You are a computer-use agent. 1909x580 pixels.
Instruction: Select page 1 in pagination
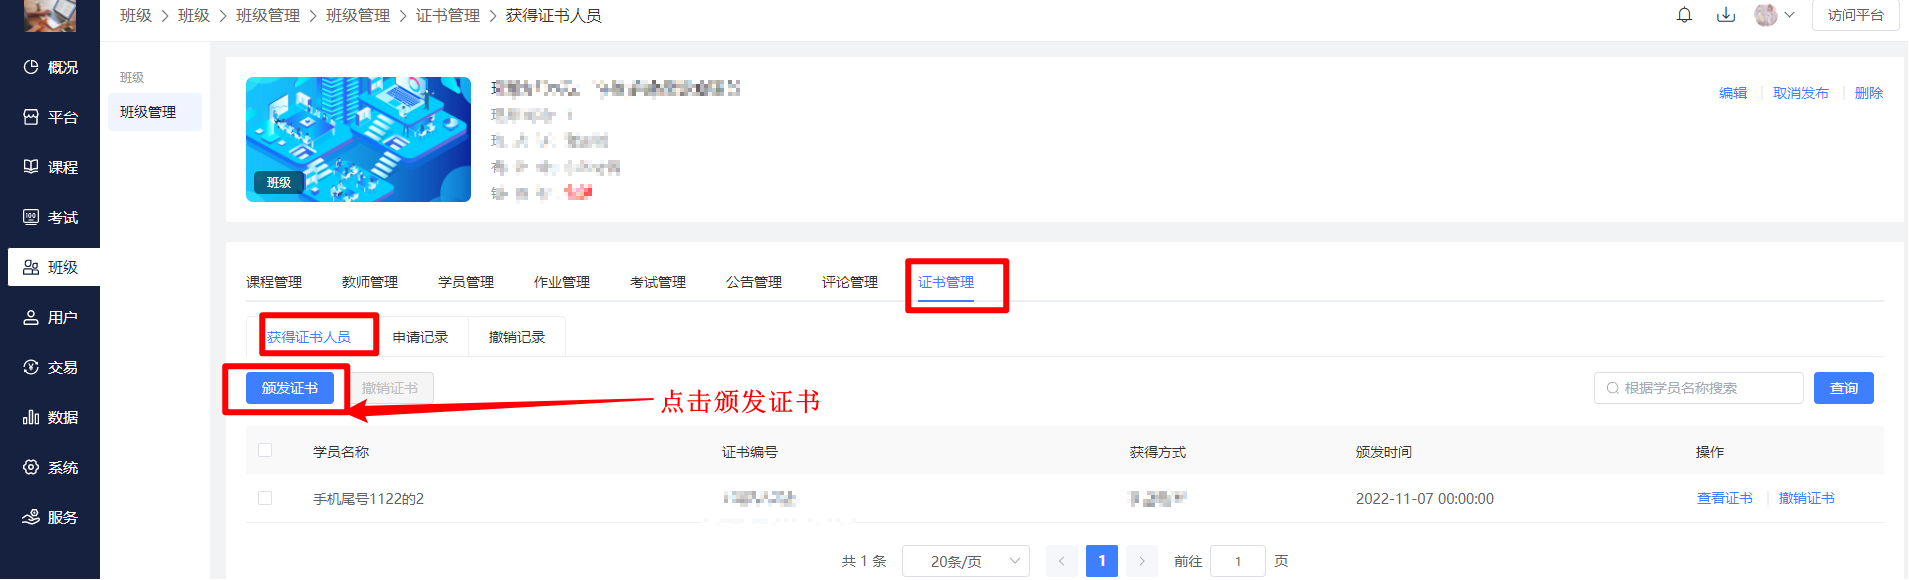point(1102,561)
